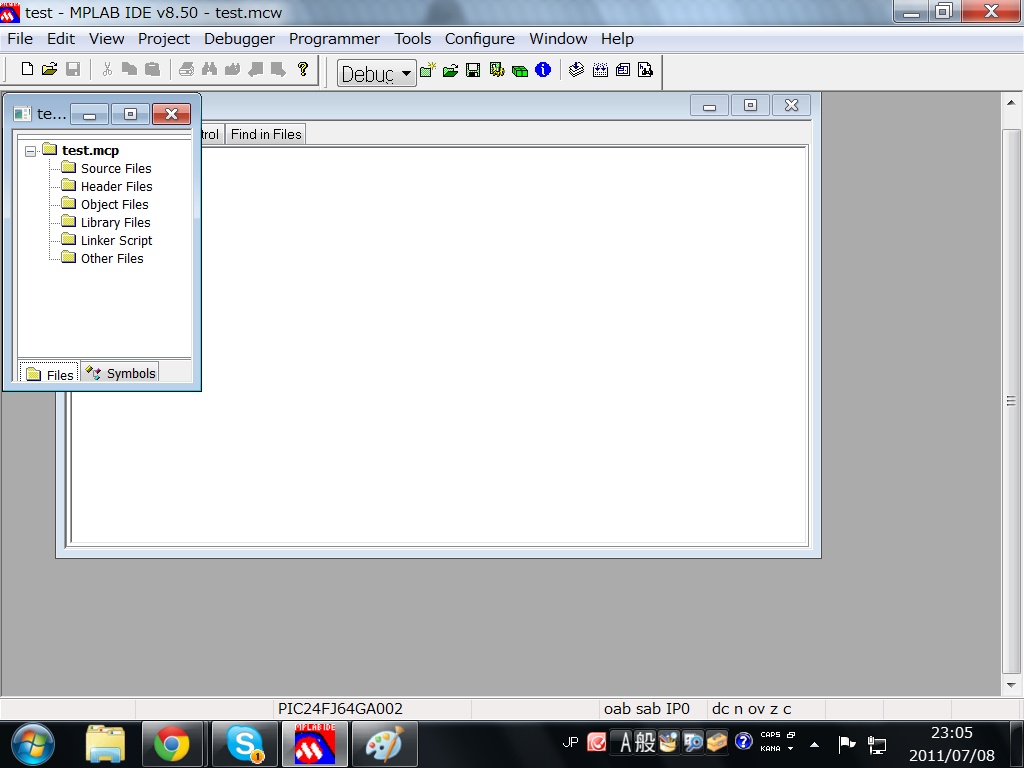Switch to the Symbols tab in project window
The image size is (1024, 768).
pos(121,373)
